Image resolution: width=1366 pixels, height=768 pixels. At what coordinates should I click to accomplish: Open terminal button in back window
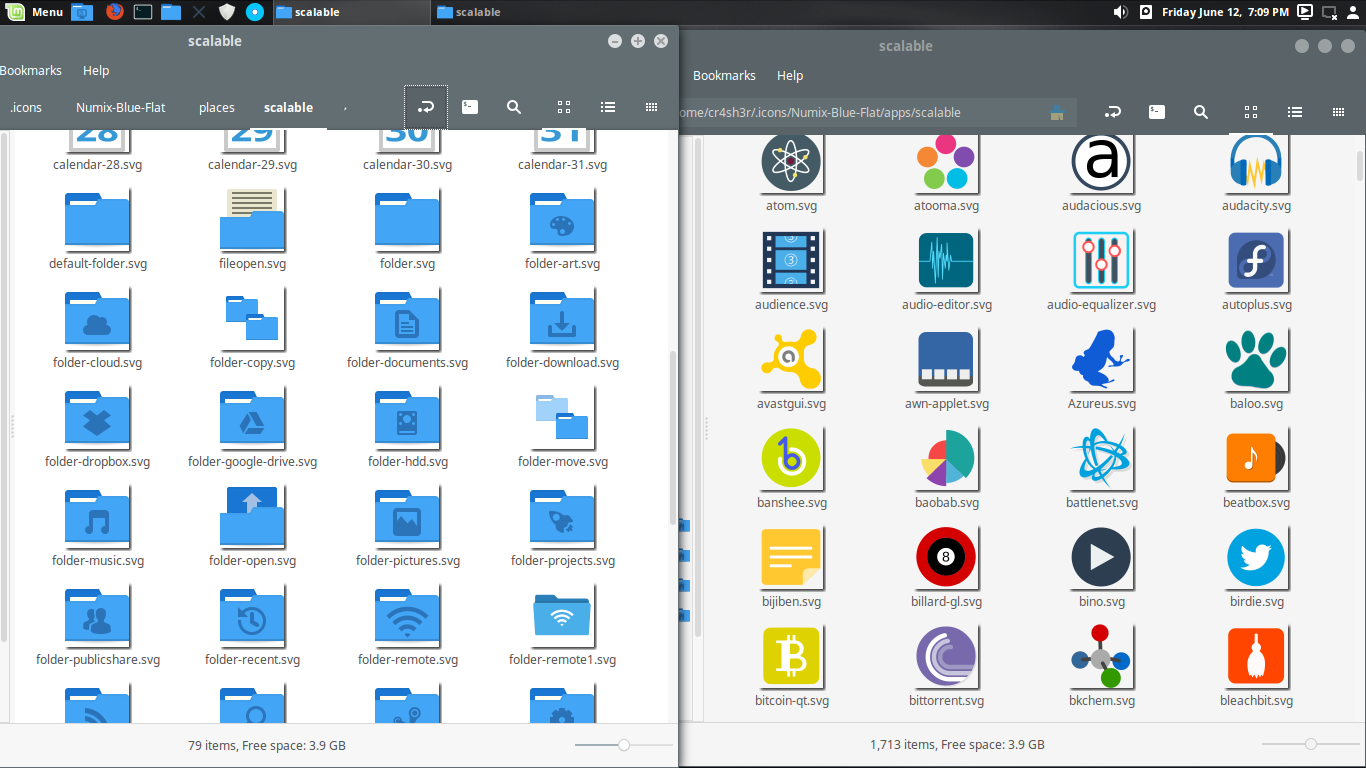tap(1156, 112)
